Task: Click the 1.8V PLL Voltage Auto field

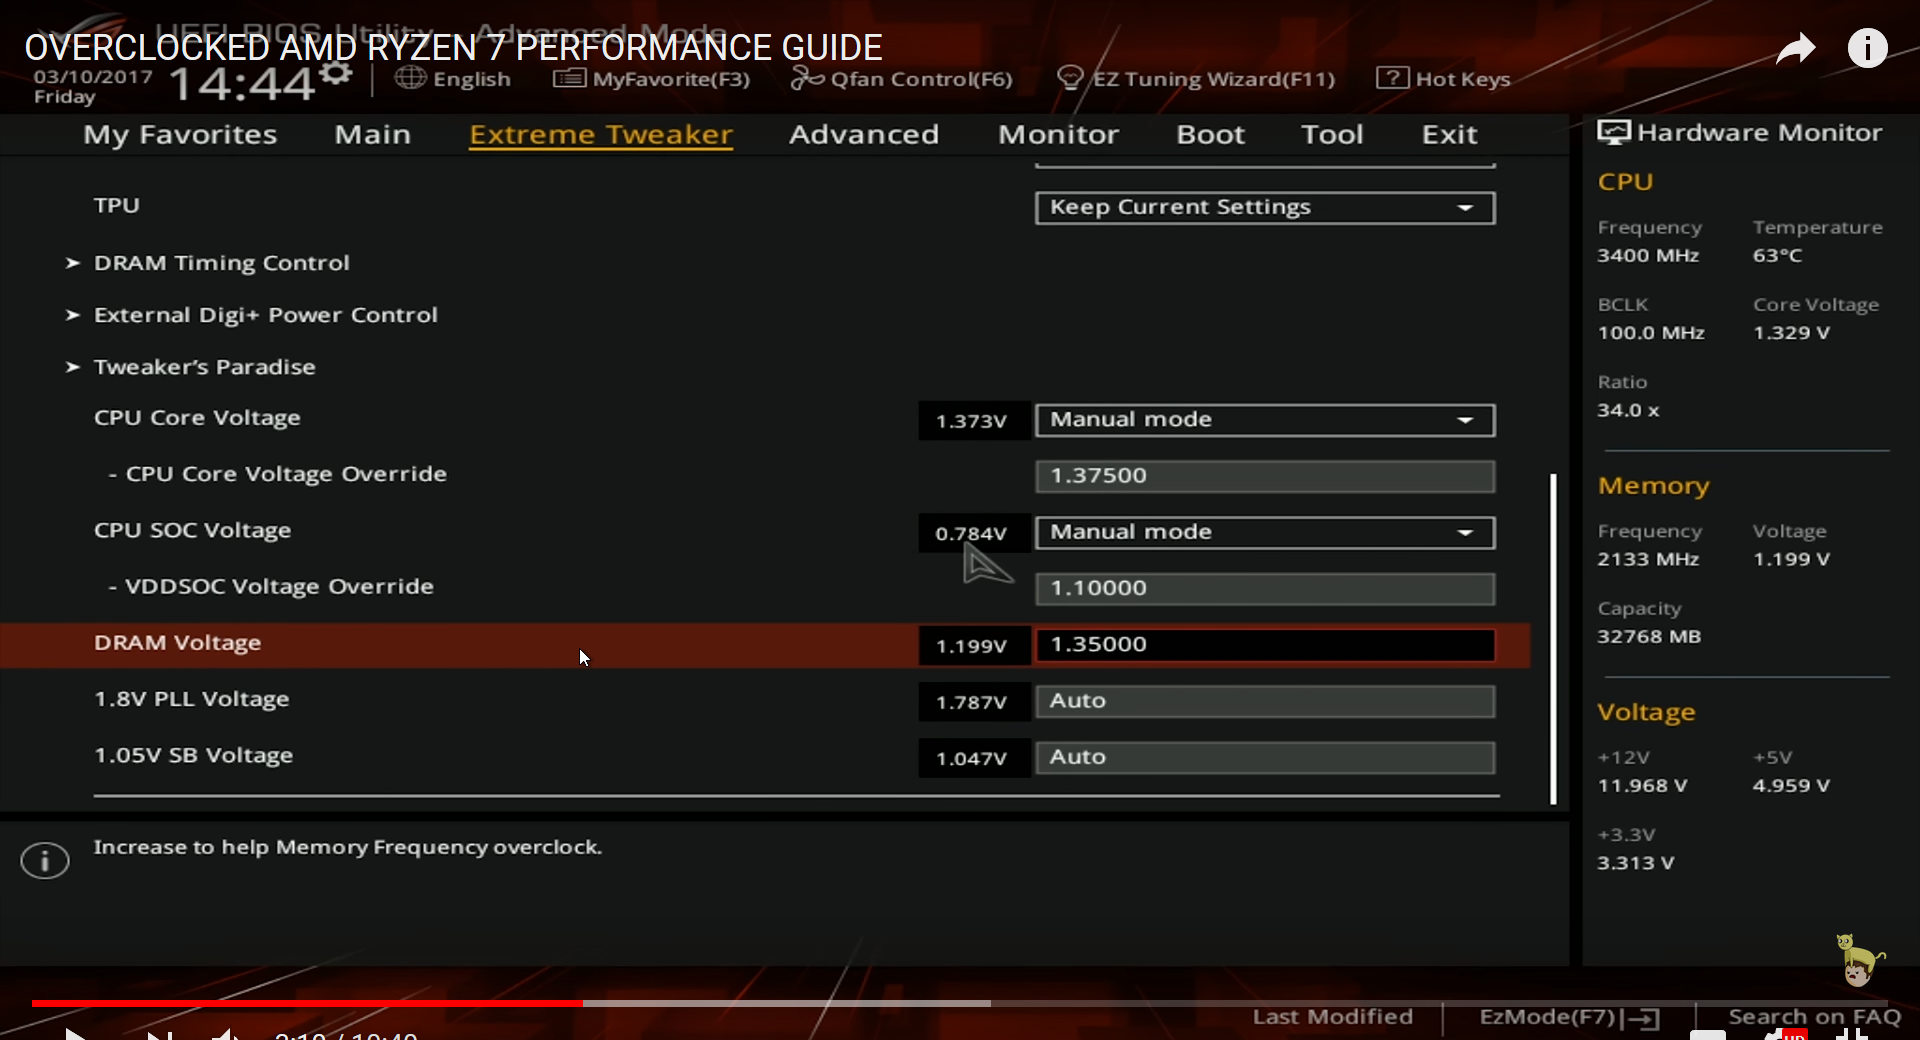Action: coord(1265,701)
